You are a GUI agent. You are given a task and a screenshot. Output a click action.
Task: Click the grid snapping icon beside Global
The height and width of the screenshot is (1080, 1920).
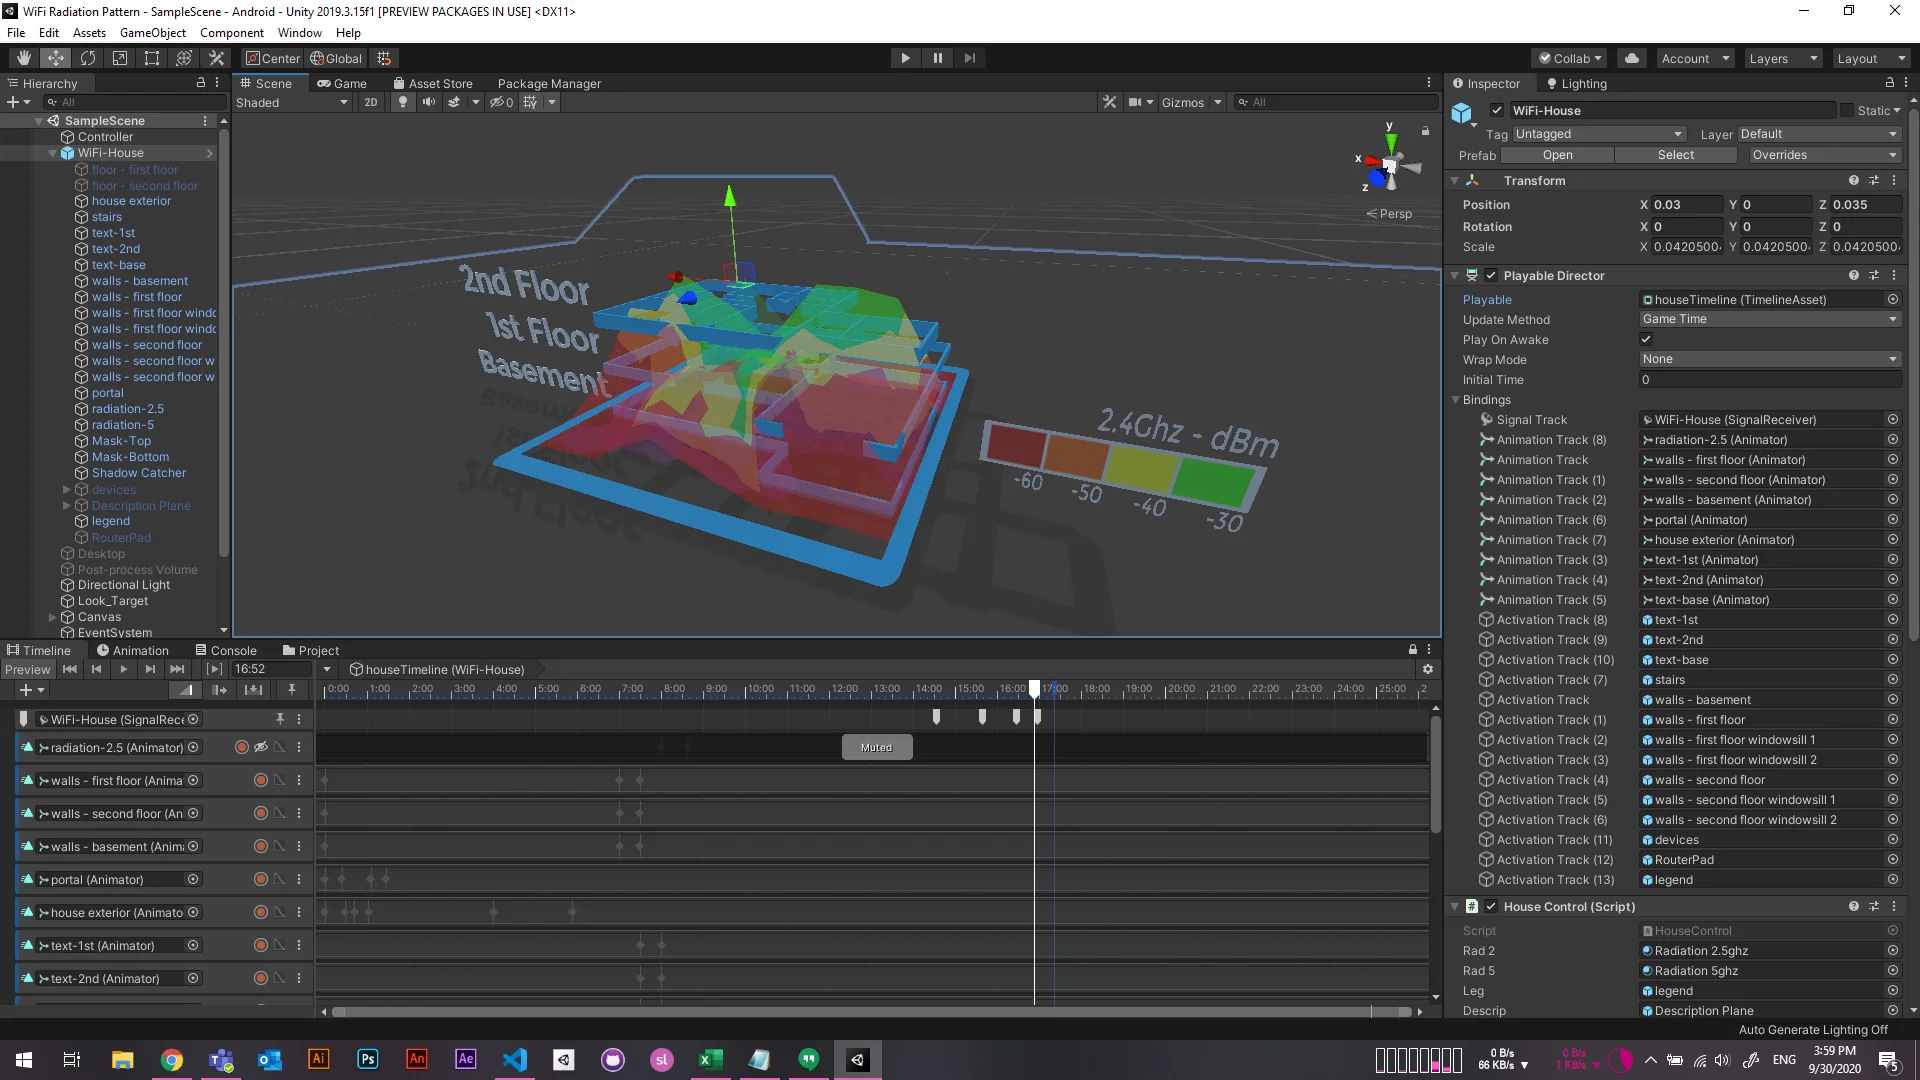coord(384,58)
